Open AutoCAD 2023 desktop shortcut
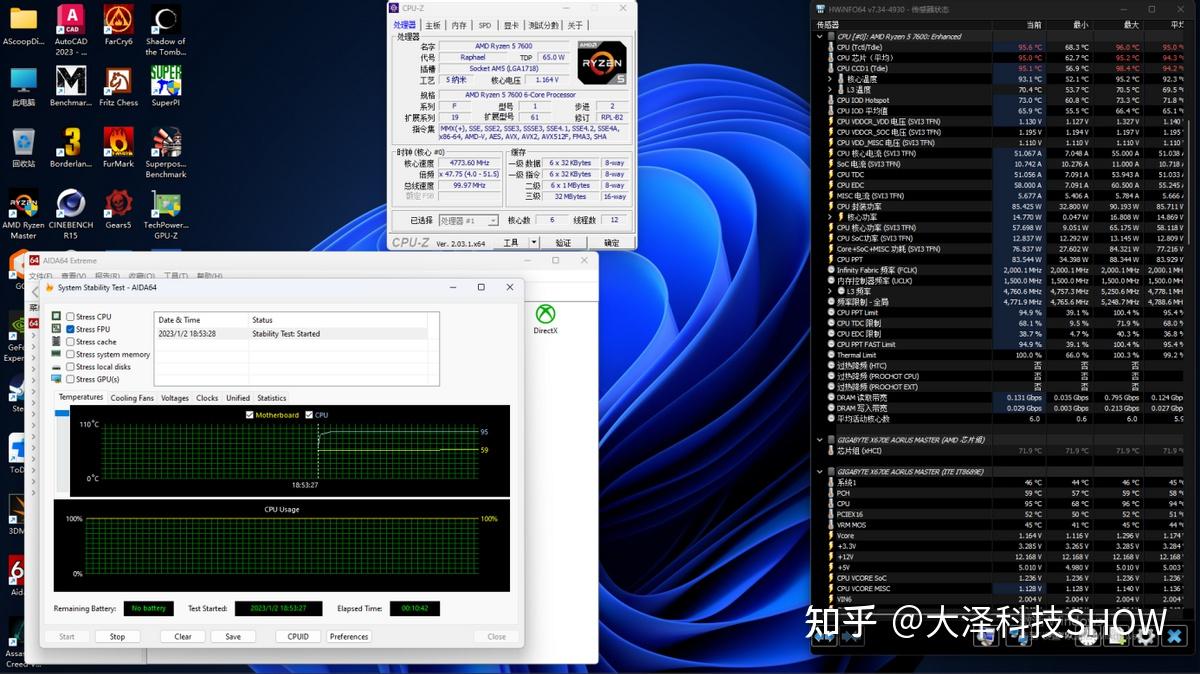Image resolution: width=1200 pixels, height=674 pixels. coord(70,28)
